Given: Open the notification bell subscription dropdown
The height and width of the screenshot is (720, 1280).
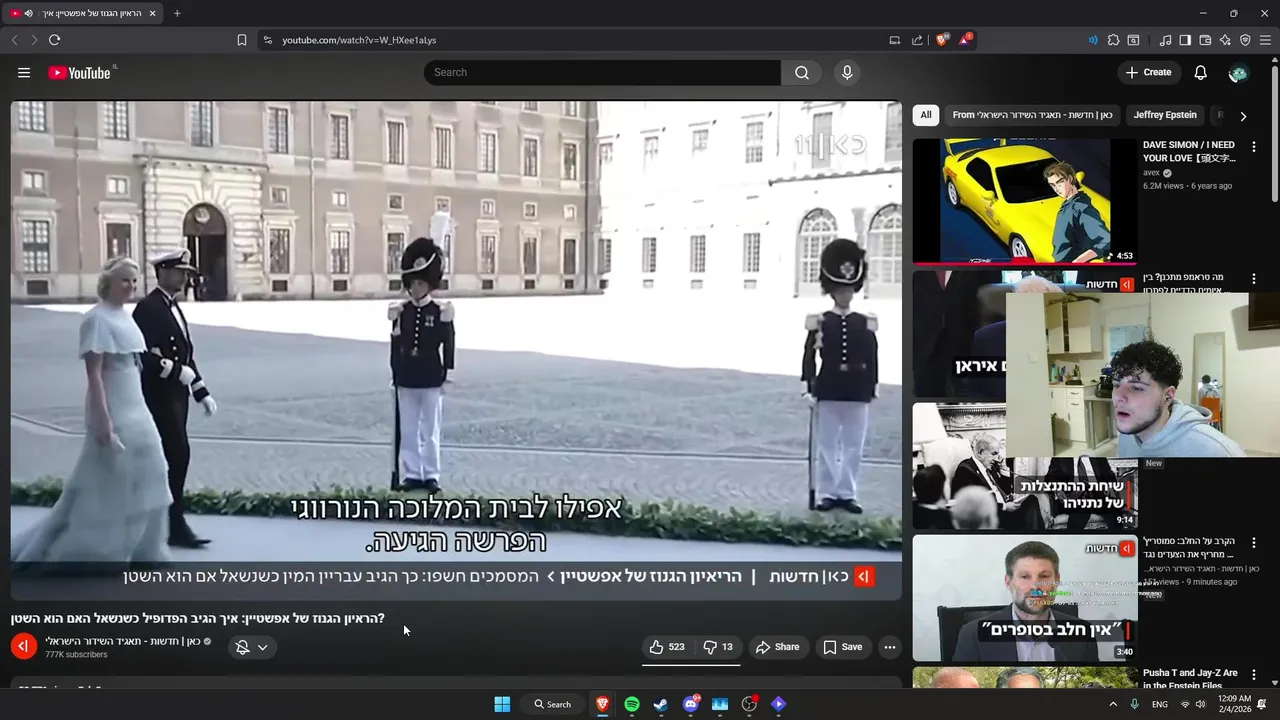Looking at the screenshot, I should 251,647.
